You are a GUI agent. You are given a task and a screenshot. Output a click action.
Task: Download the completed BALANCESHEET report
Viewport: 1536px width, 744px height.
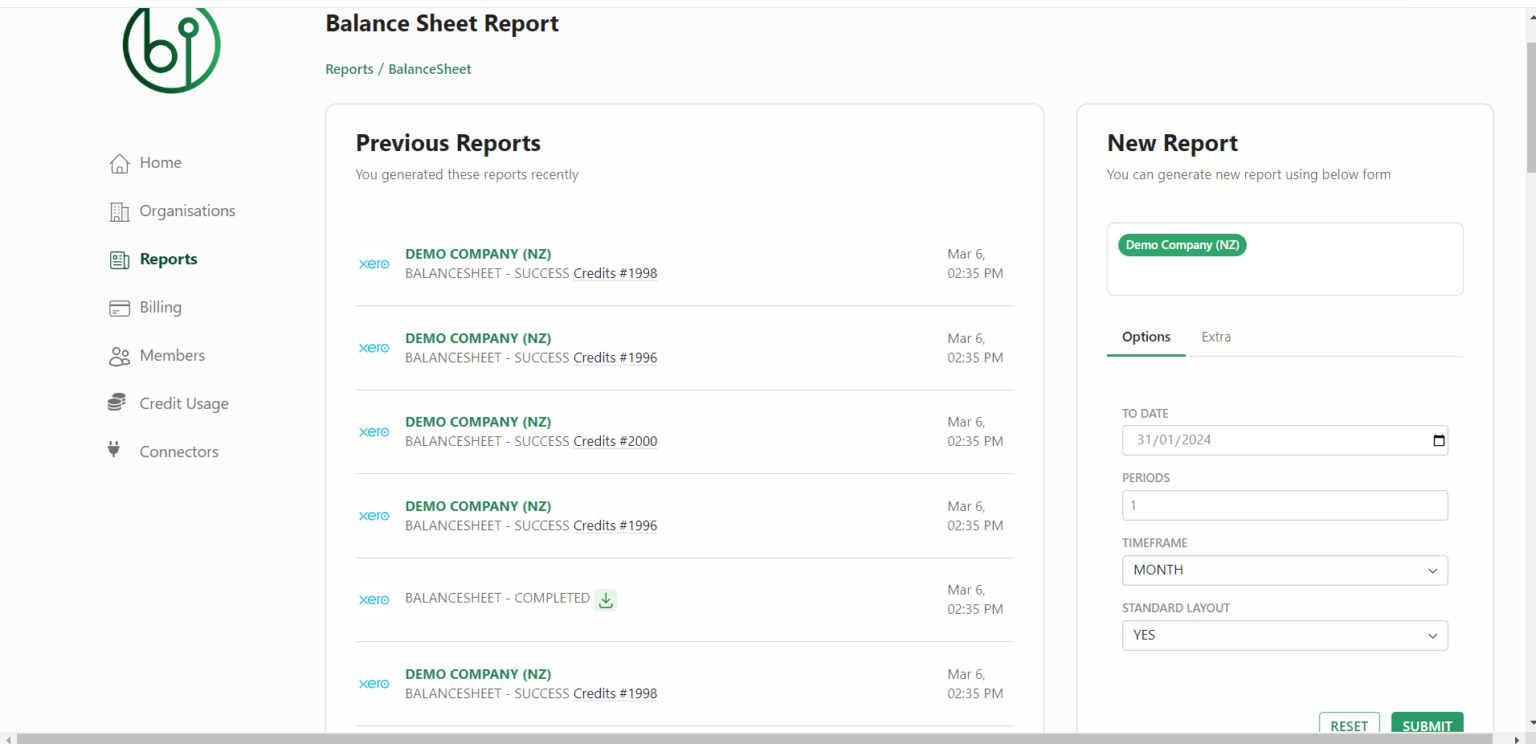[605, 599]
